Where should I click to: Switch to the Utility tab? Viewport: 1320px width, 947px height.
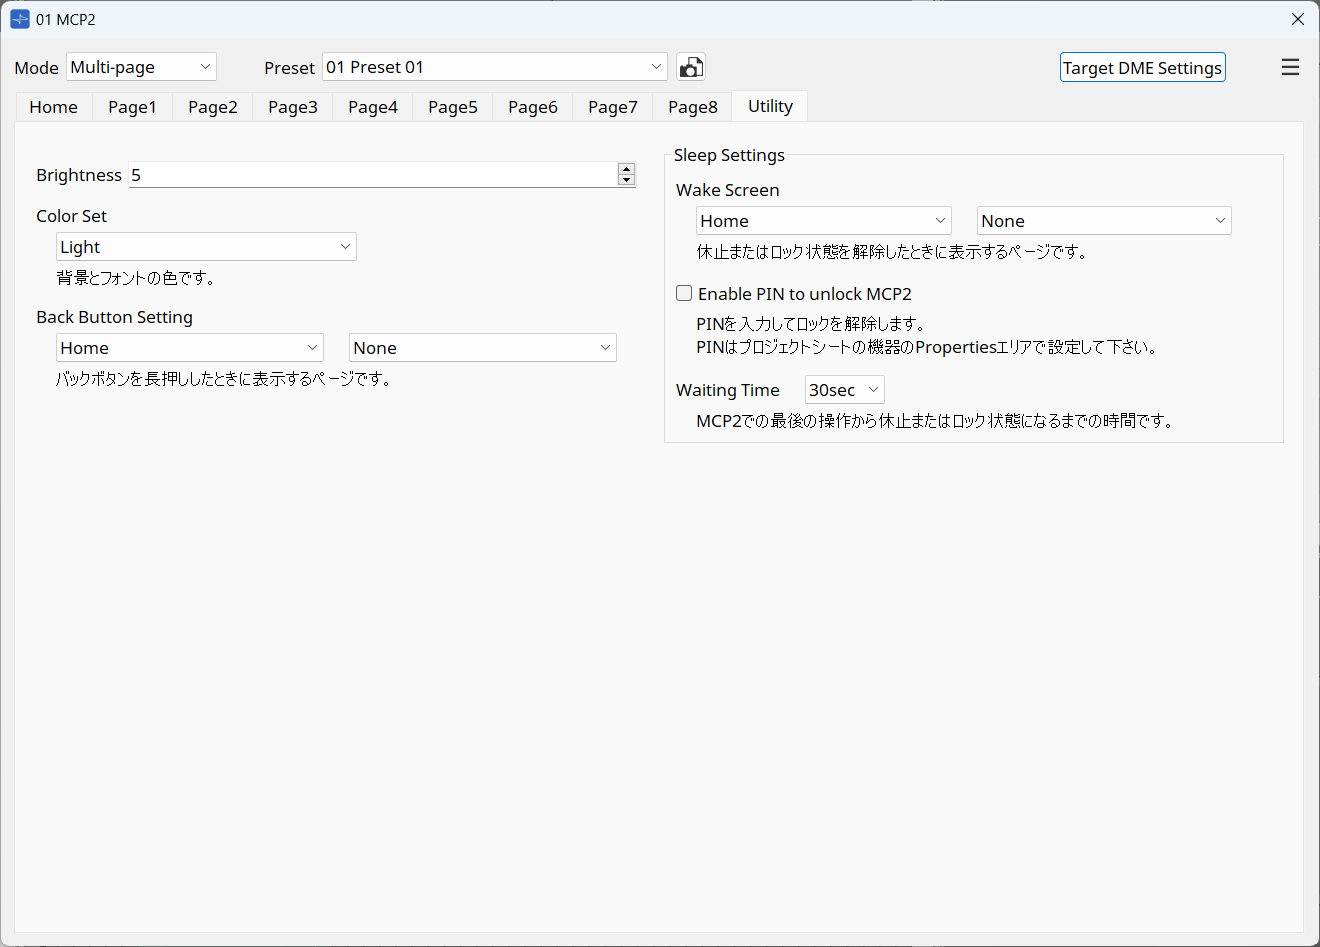tap(769, 106)
